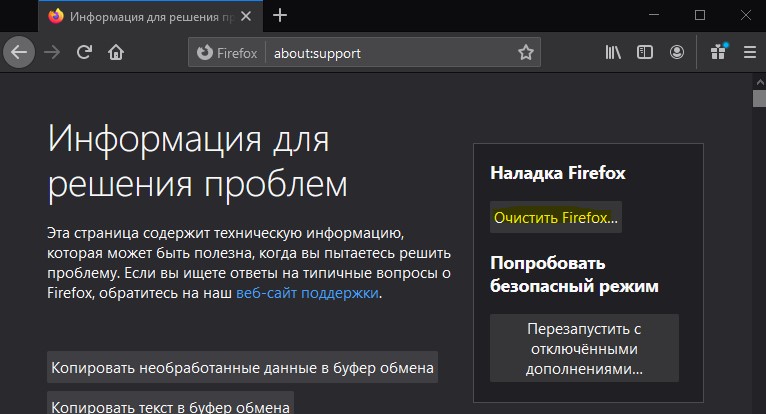Open the Firefox account icon
Image resolution: width=766 pixels, height=414 pixels.
(677, 52)
